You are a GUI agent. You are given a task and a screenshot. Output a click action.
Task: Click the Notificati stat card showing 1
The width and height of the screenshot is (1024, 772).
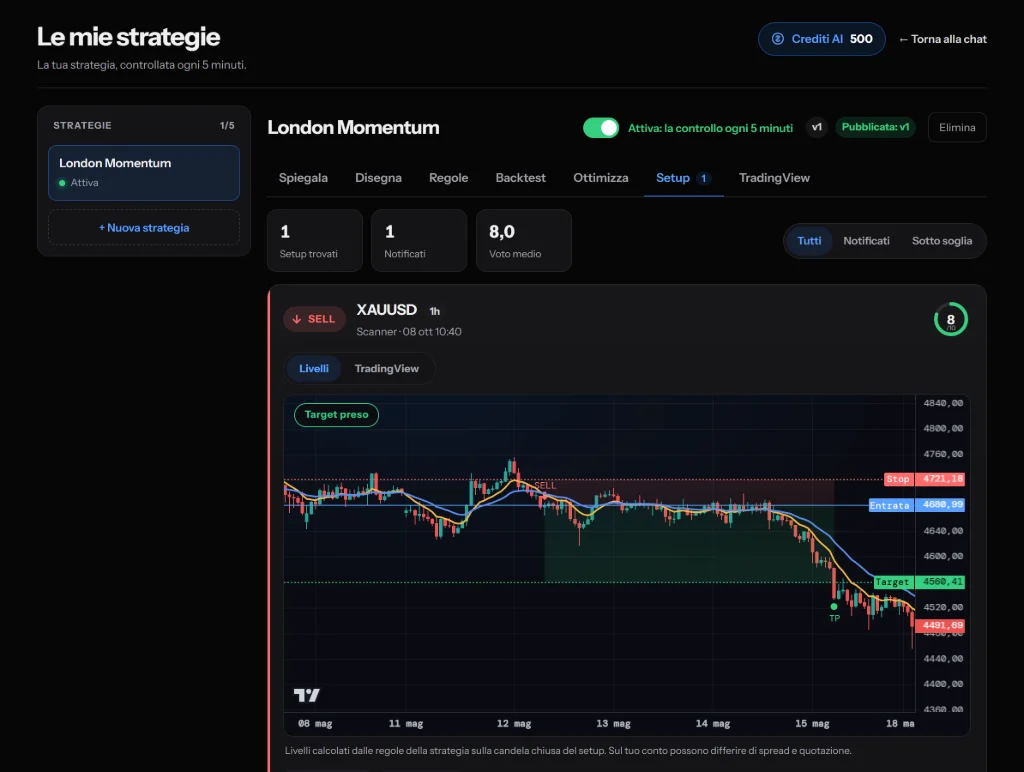click(419, 240)
